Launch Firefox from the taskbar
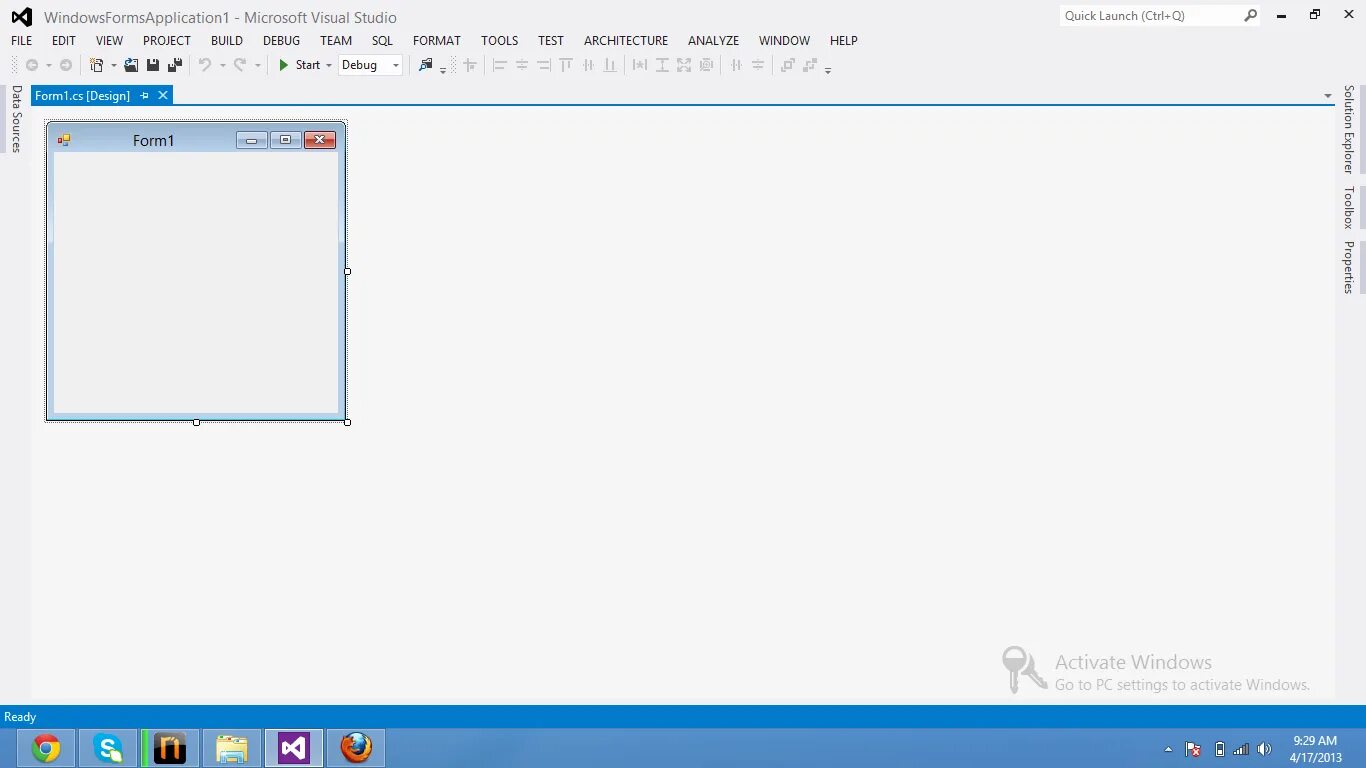Viewport: 1366px width, 768px height. pyautogui.click(x=356, y=747)
